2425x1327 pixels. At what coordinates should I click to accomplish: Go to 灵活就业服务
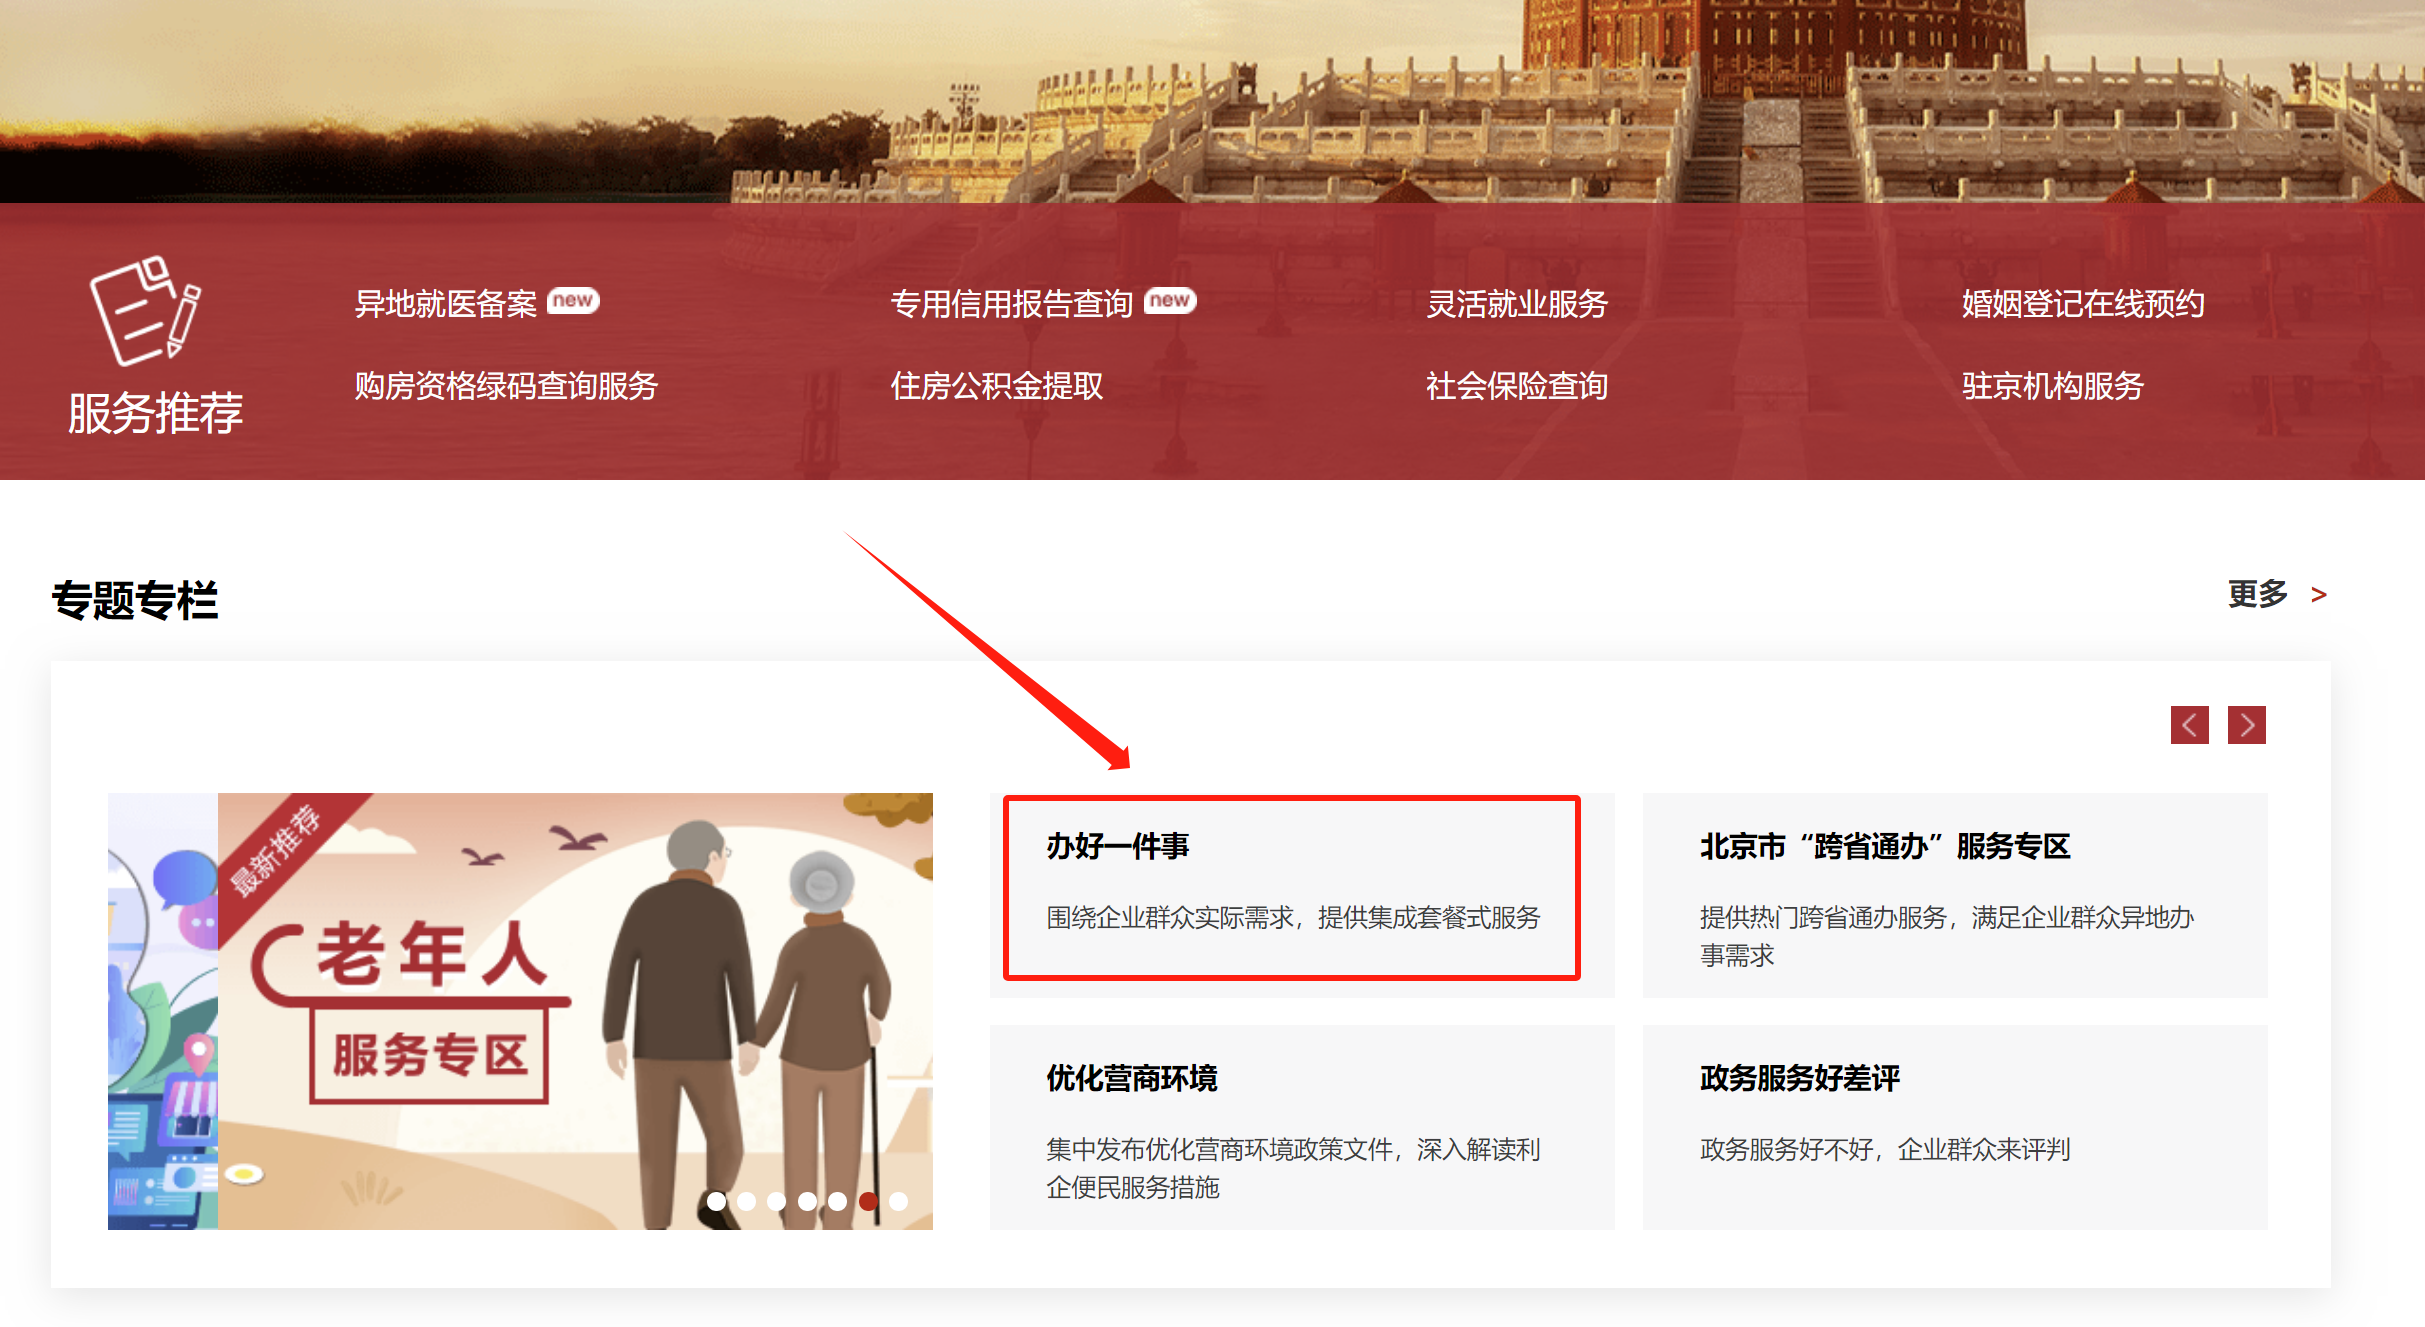1516,304
